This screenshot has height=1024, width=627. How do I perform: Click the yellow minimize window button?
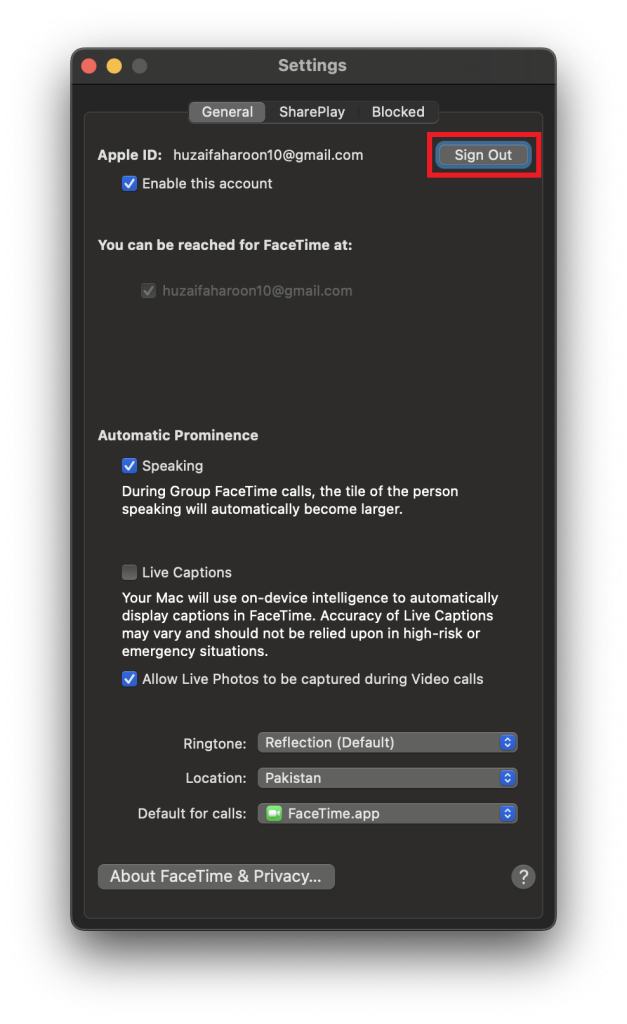(114, 66)
